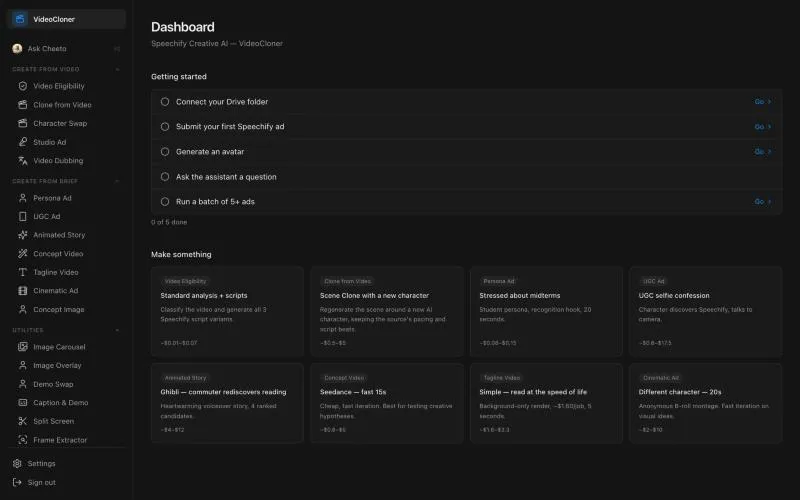Open the Settings gear icon
Screen dimensions: 800x500
coord(17,463)
